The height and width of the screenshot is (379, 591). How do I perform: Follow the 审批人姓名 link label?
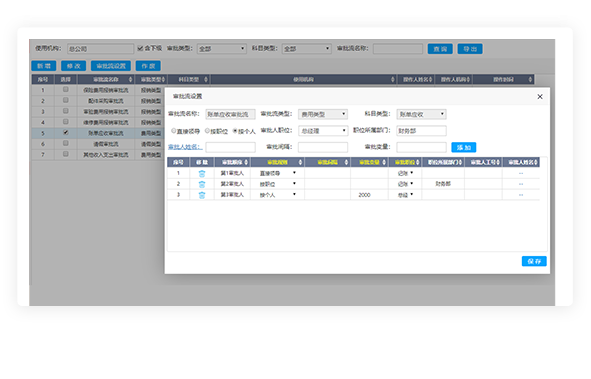pyautogui.click(x=185, y=147)
